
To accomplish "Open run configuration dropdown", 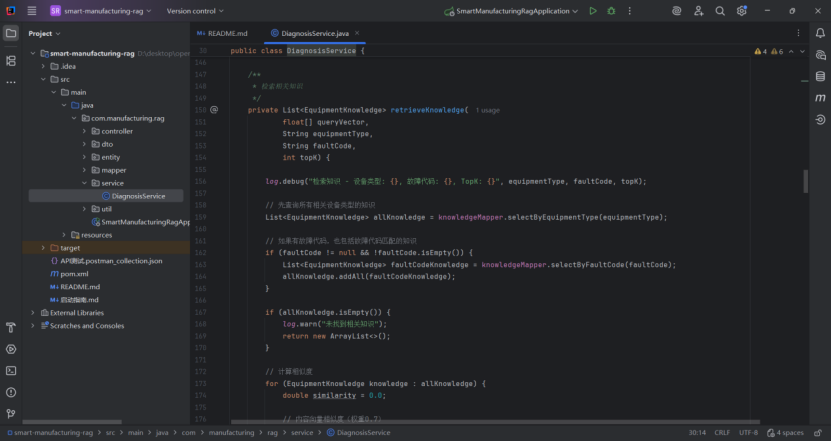I will (x=511, y=11).
